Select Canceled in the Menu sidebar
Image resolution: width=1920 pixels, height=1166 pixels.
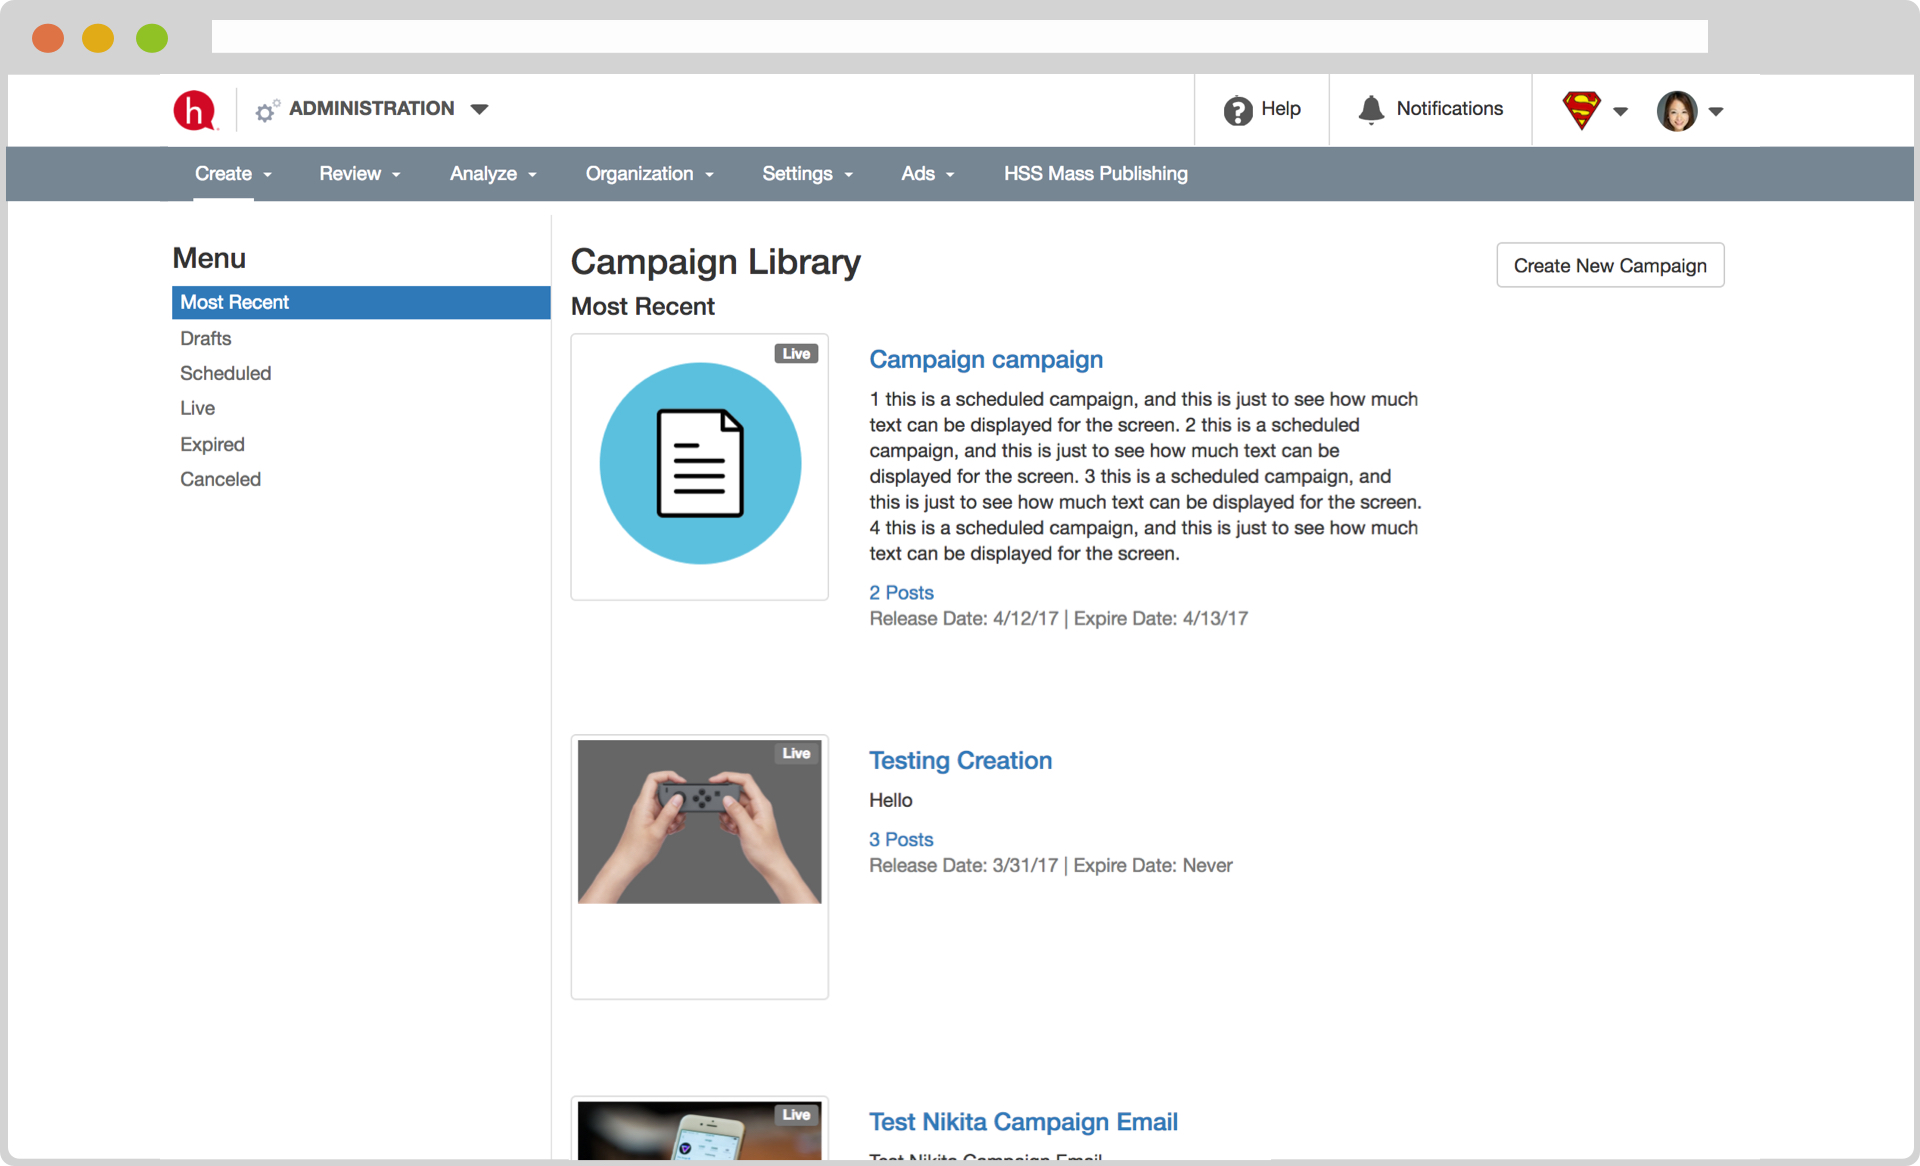pyautogui.click(x=220, y=480)
